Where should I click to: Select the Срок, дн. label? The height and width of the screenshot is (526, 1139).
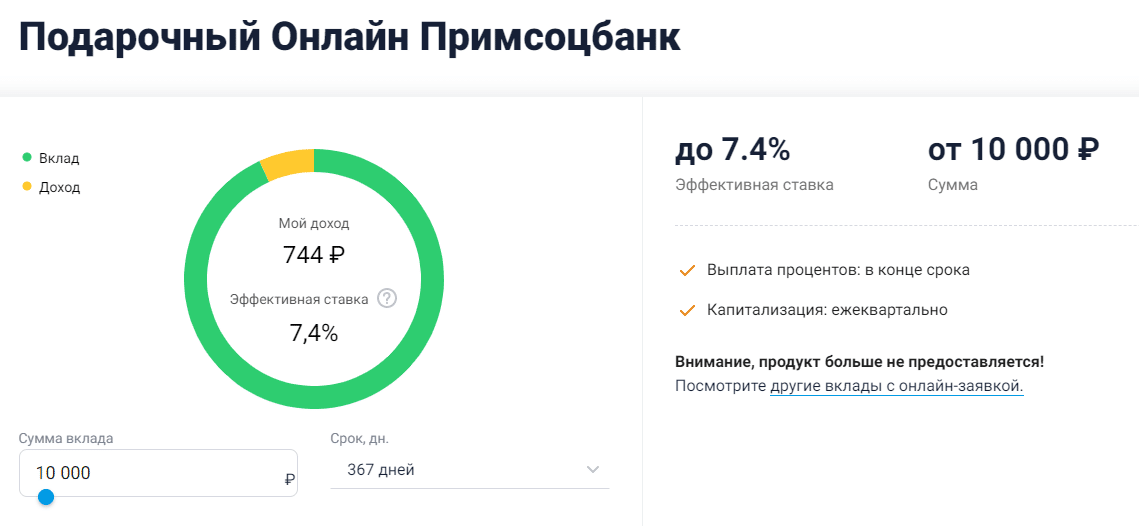click(360, 438)
